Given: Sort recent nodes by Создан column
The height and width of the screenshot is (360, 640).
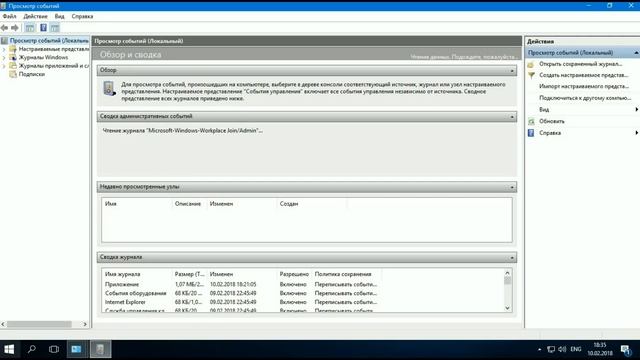Looking at the screenshot, I should point(312,204).
